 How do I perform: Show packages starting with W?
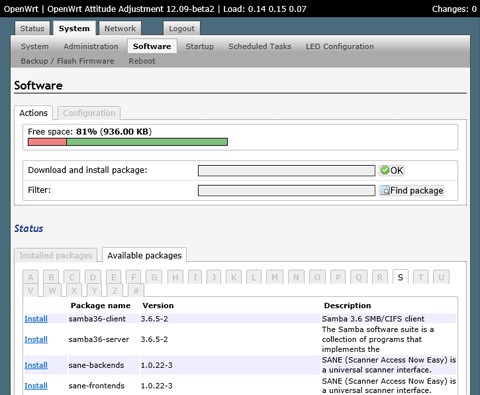(52, 290)
